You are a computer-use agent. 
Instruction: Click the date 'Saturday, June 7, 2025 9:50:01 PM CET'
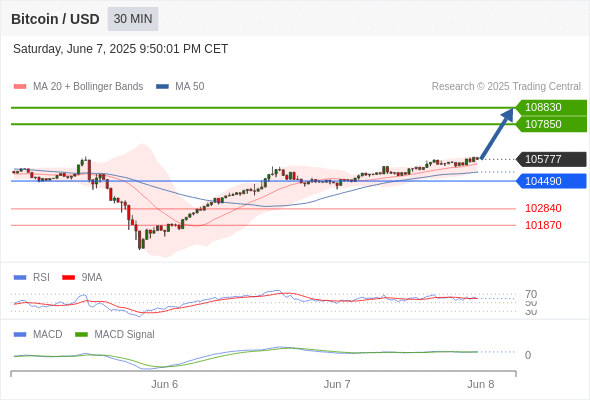120,49
